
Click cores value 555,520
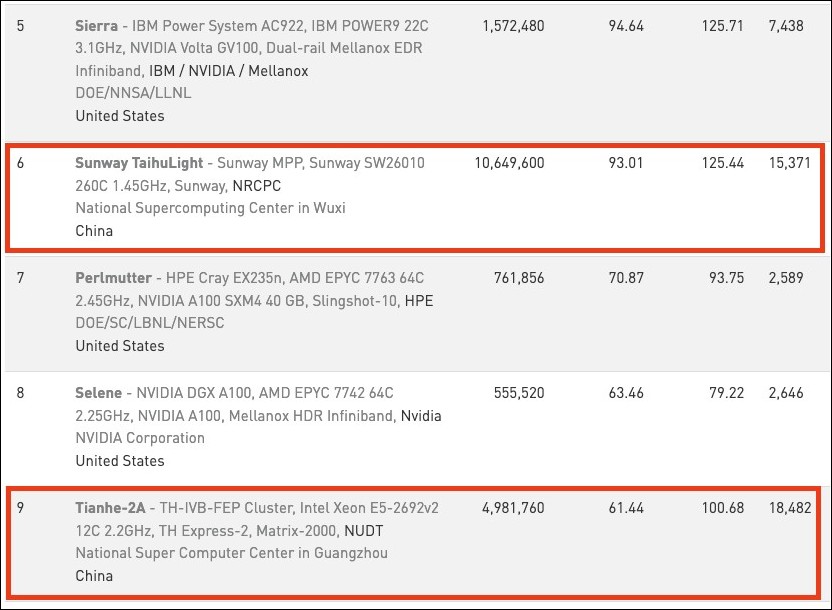point(519,394)
